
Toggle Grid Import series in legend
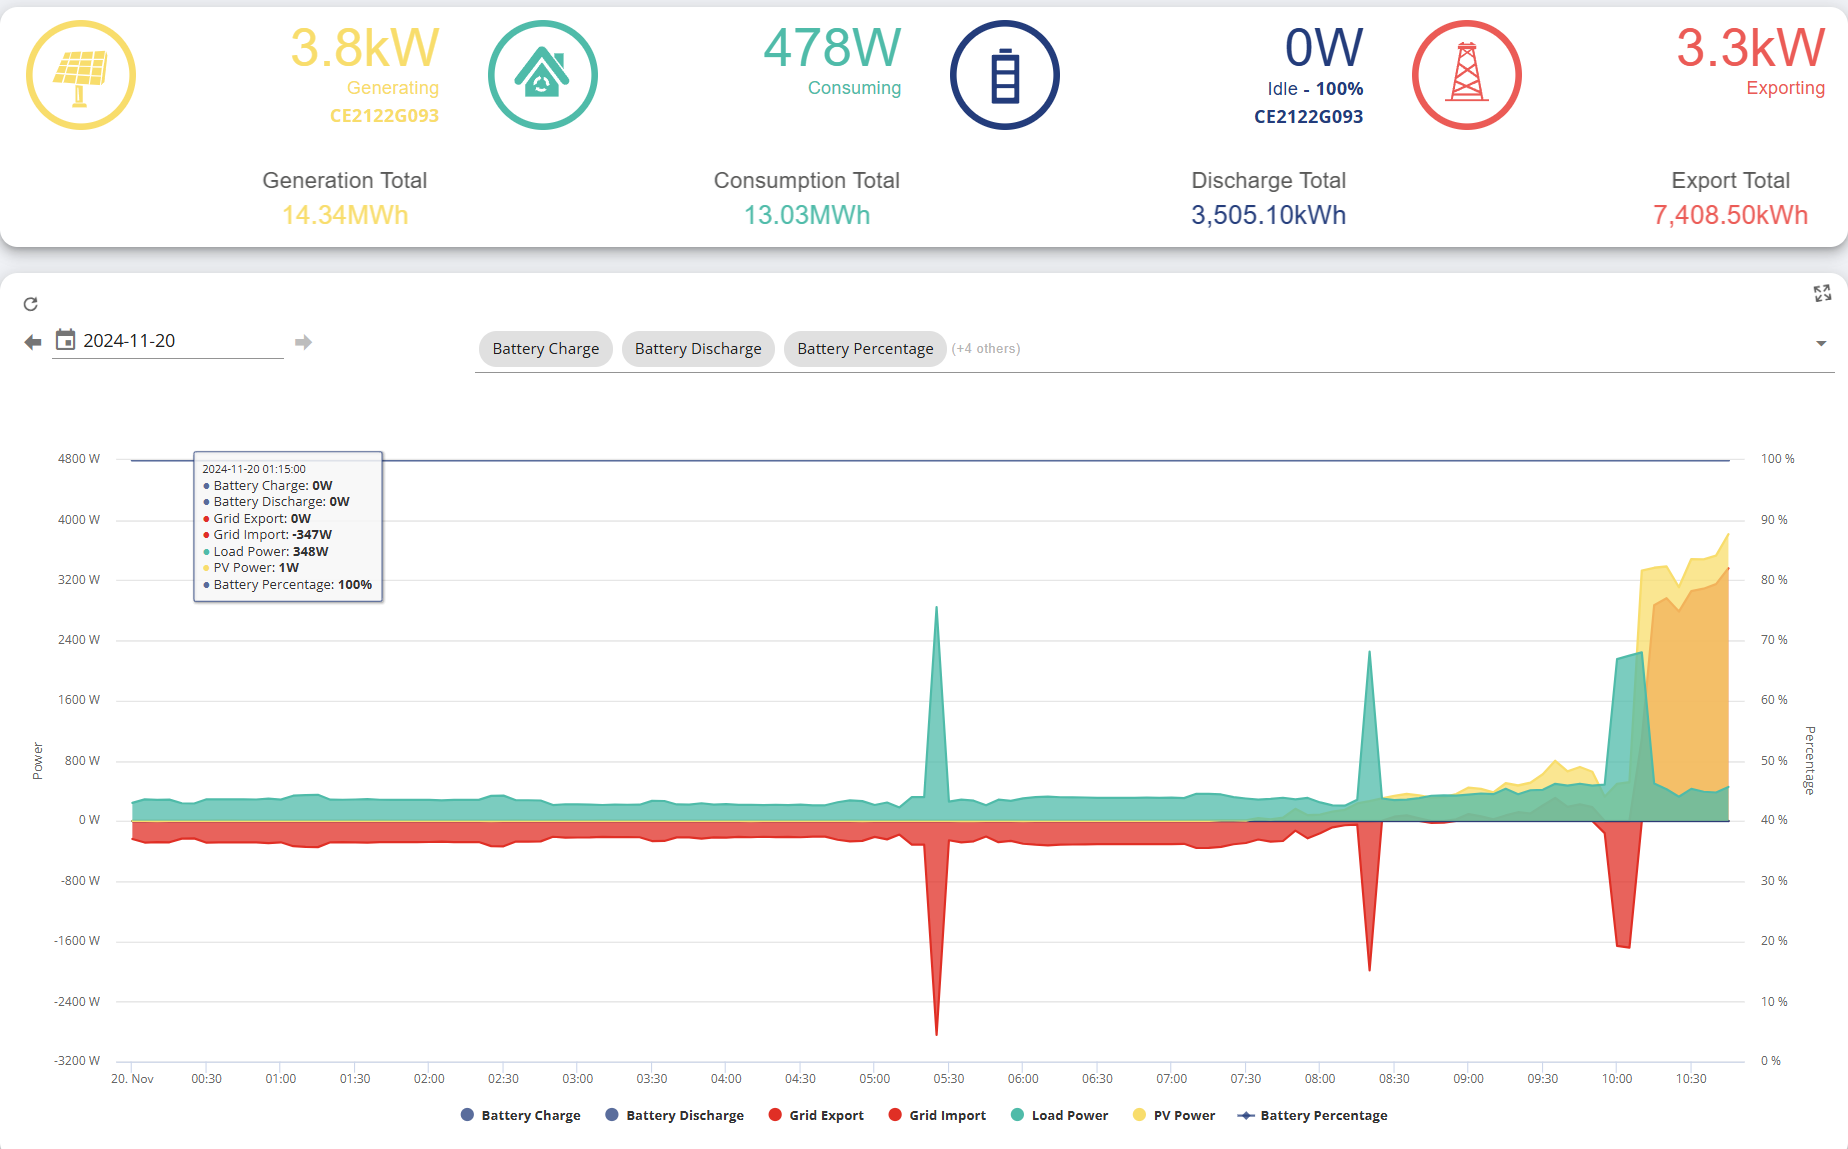[x=937, y=1115]
